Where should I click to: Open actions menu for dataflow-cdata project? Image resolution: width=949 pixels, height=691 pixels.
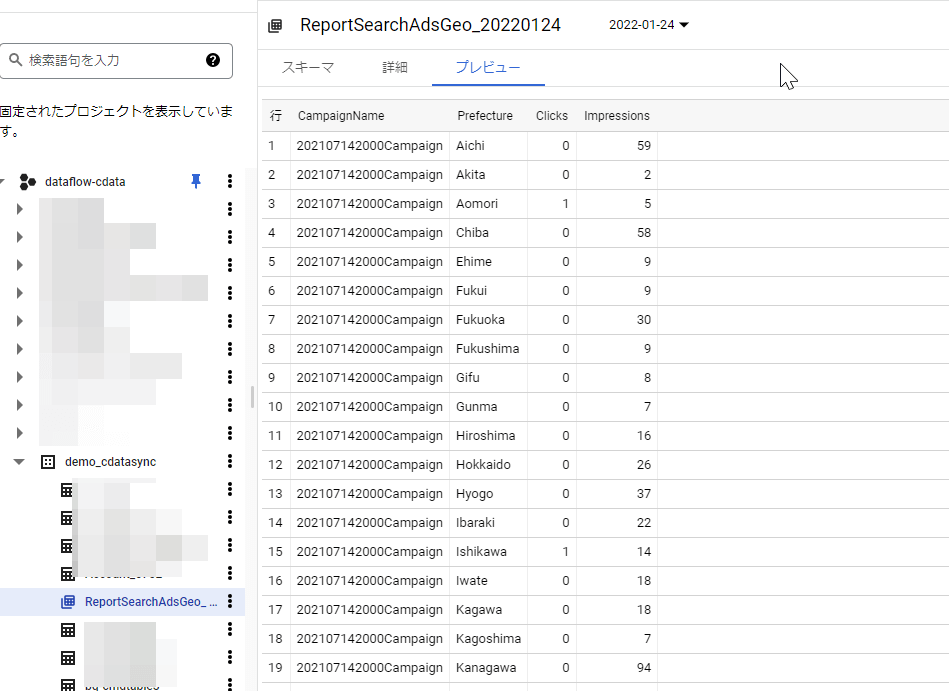coord(230,181)
